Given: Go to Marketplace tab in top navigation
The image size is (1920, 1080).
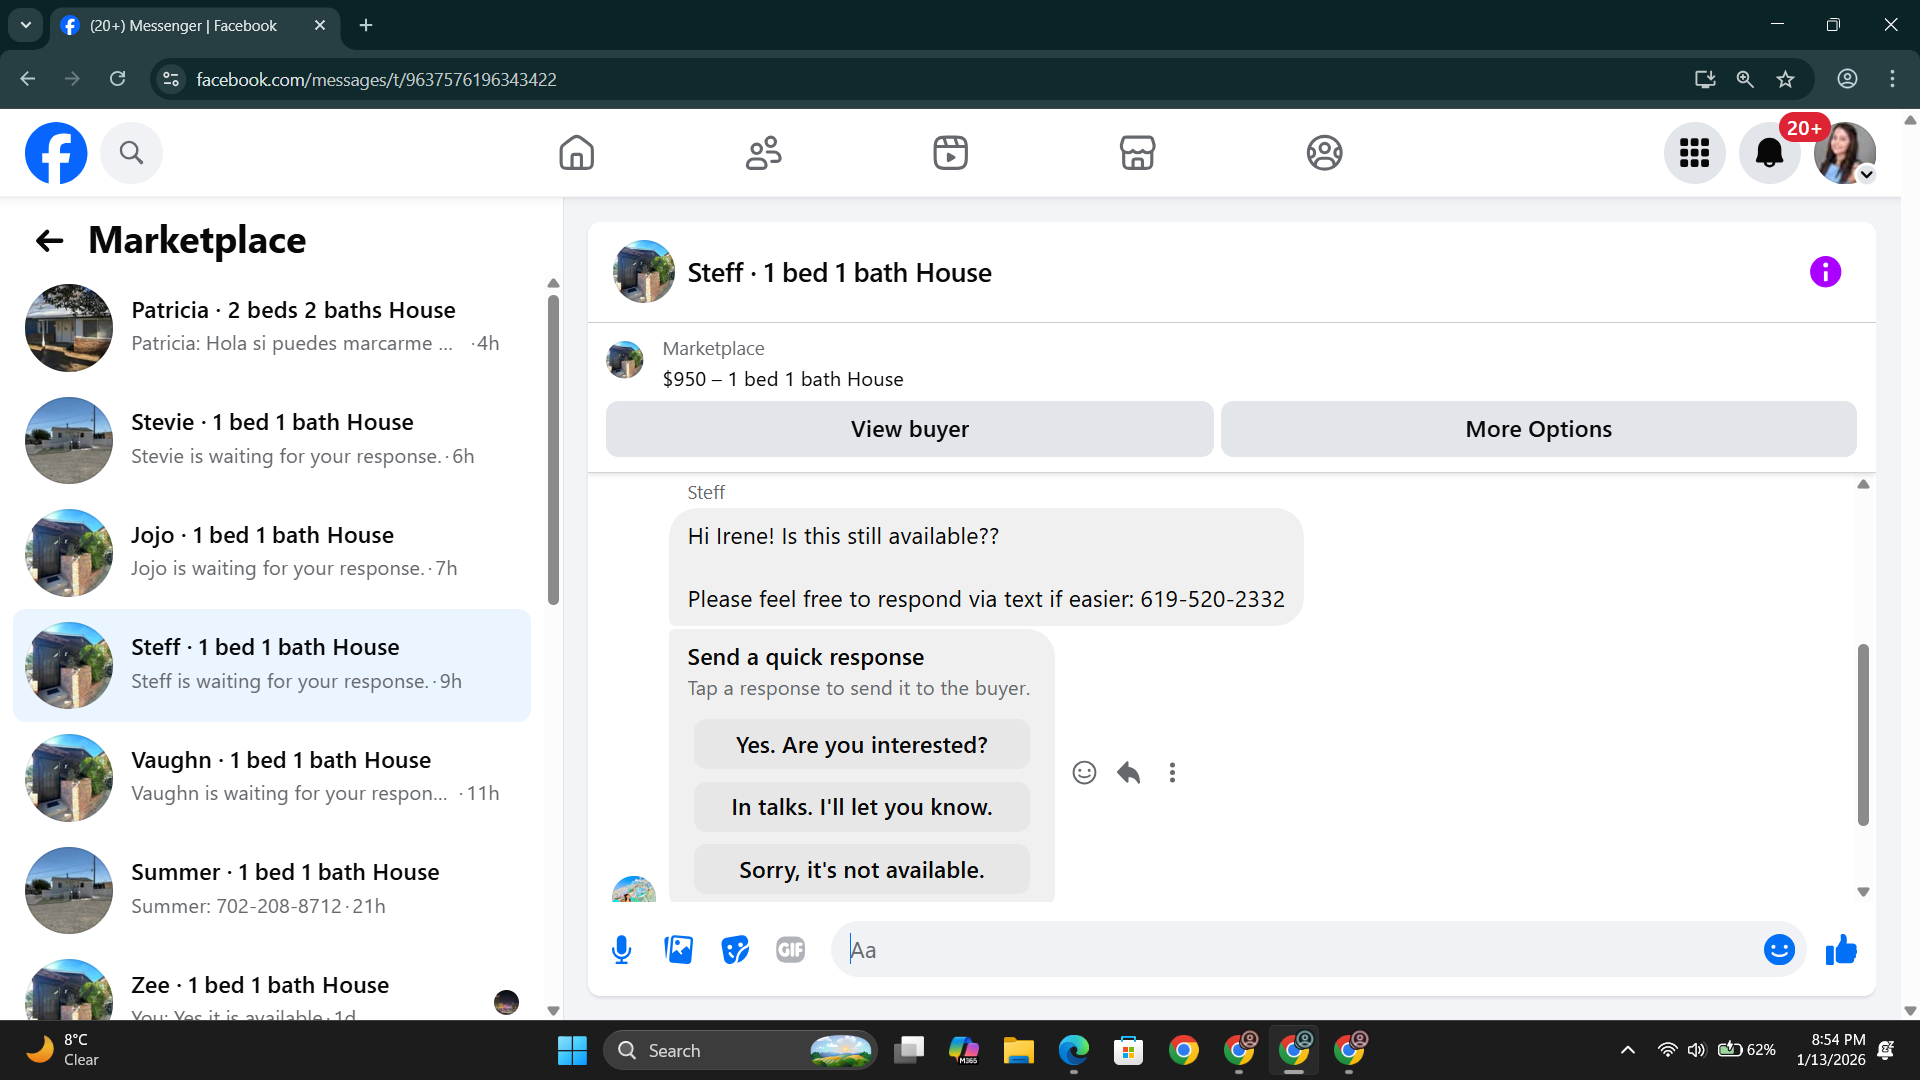Looking at the screenshot, I should click(x=1137, y=153).
